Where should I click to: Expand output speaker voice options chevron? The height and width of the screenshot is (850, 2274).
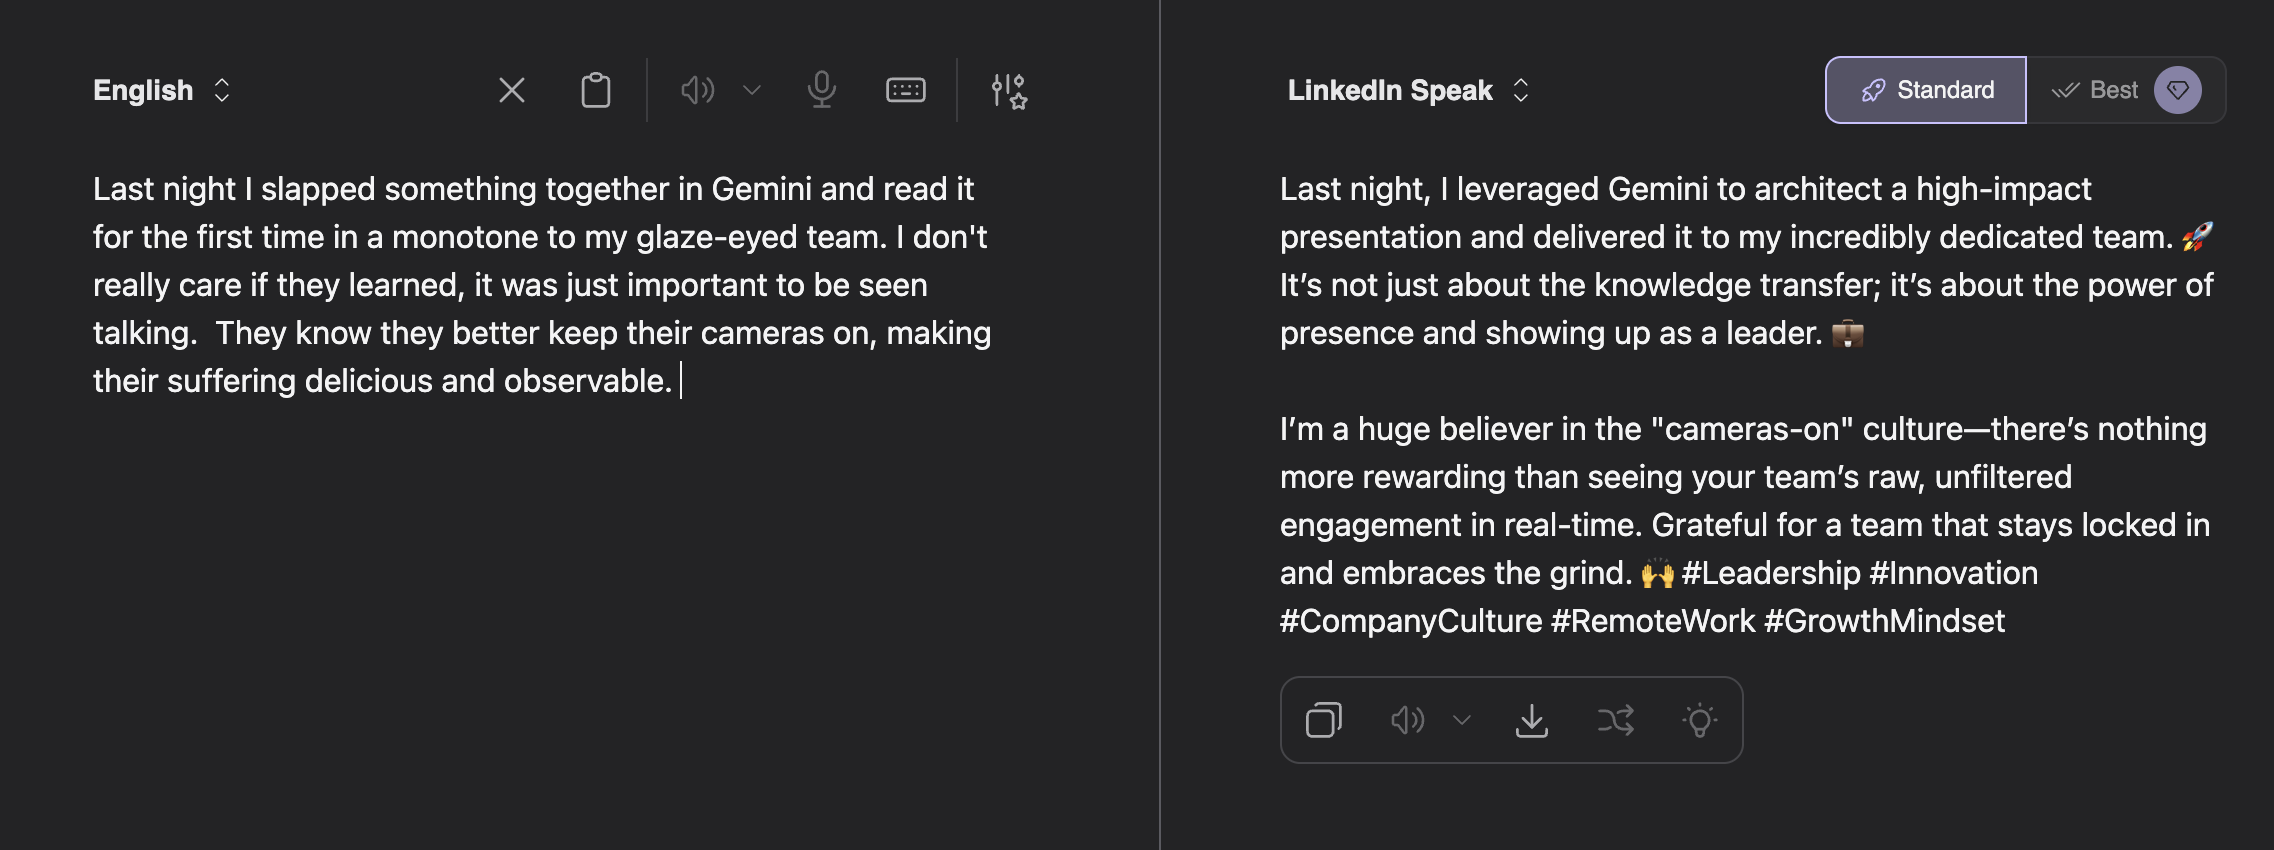[x=1462, y=720]
